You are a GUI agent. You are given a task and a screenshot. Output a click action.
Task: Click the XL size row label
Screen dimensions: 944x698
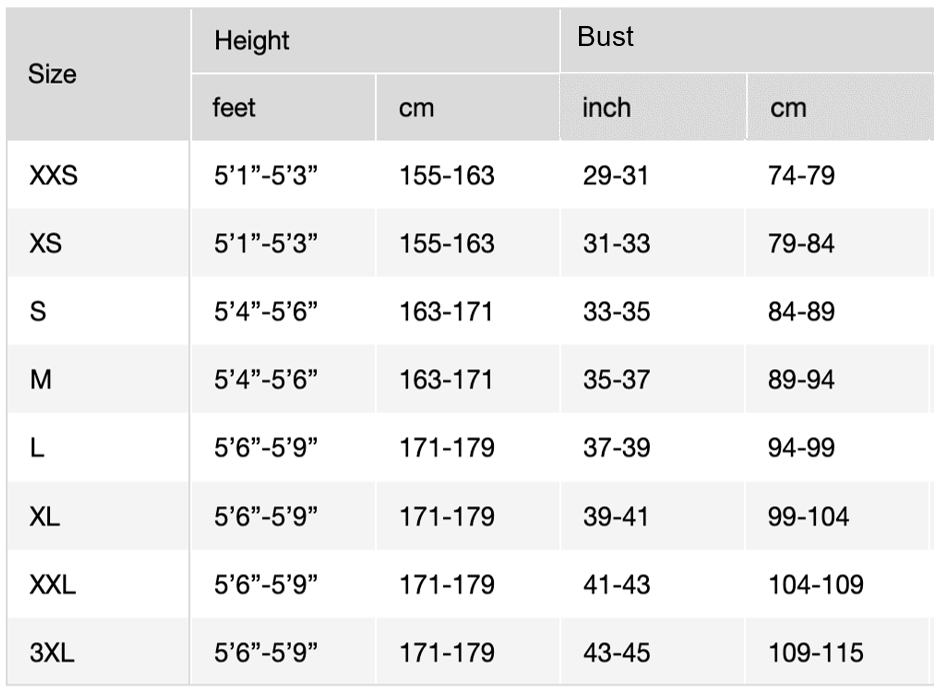click(45, 516)
